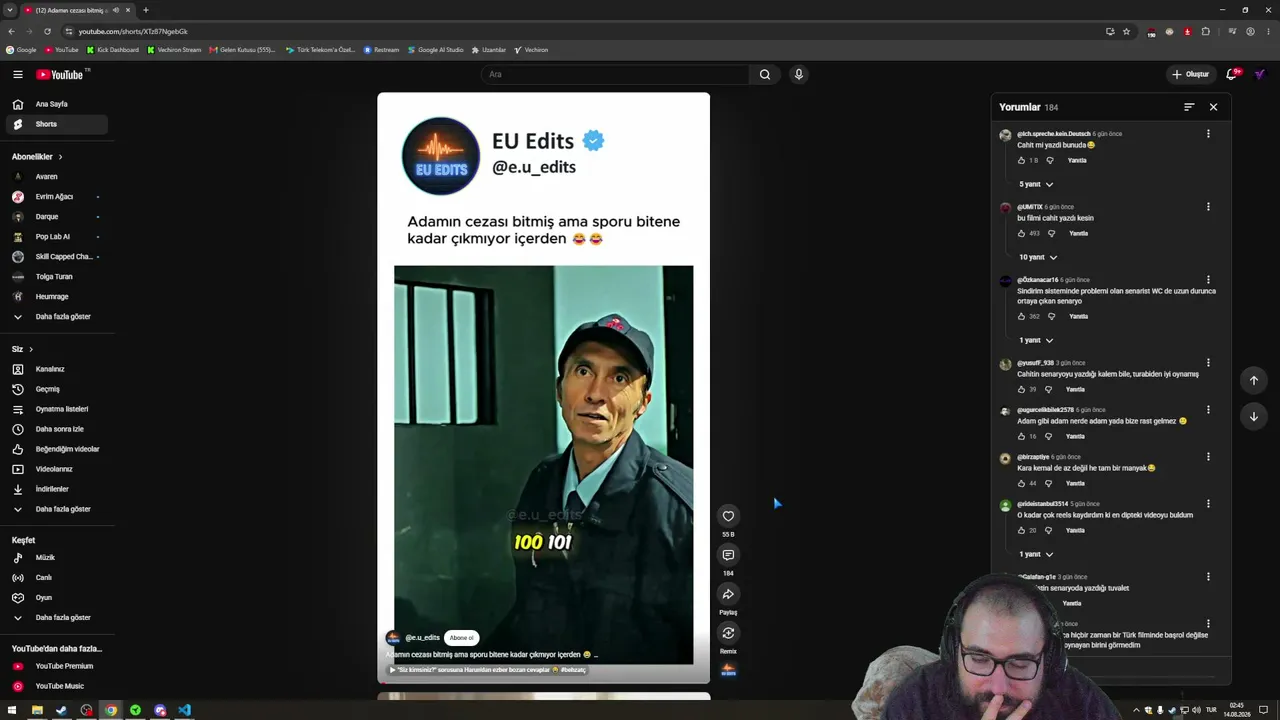This screenshot has height=720, width=1280.
Task: Start voice search with the microphone icon
Action: coord(798,74)
